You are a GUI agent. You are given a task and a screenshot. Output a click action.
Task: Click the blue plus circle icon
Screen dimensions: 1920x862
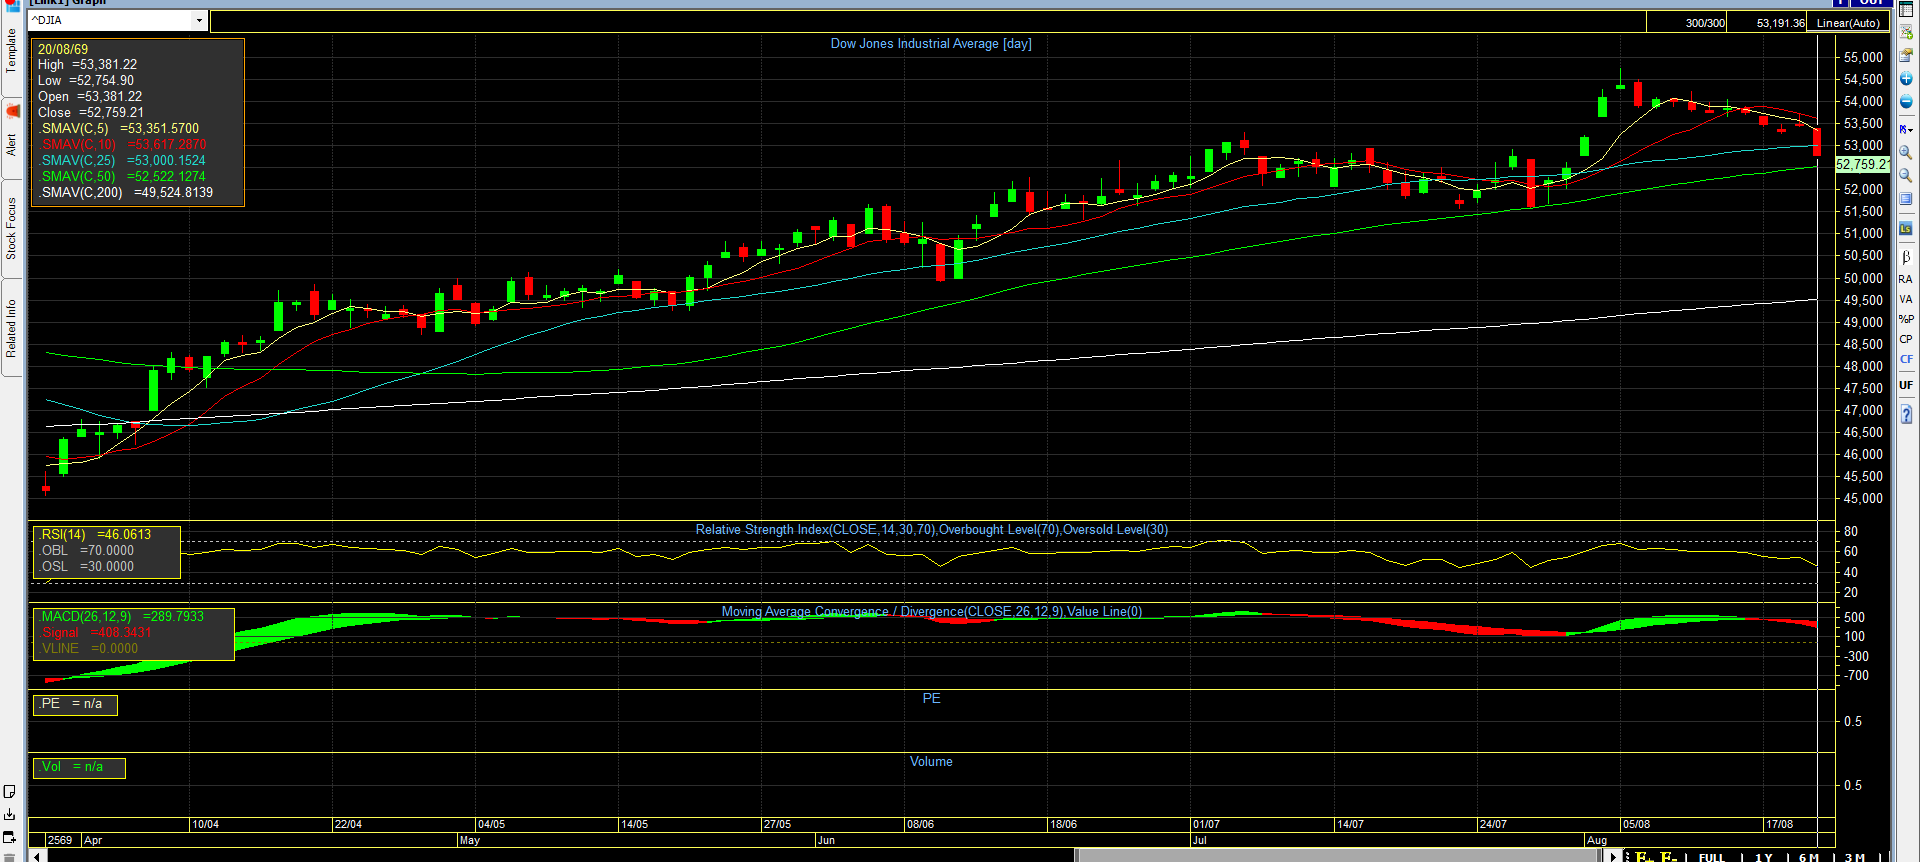click(x=1906, y=79)
